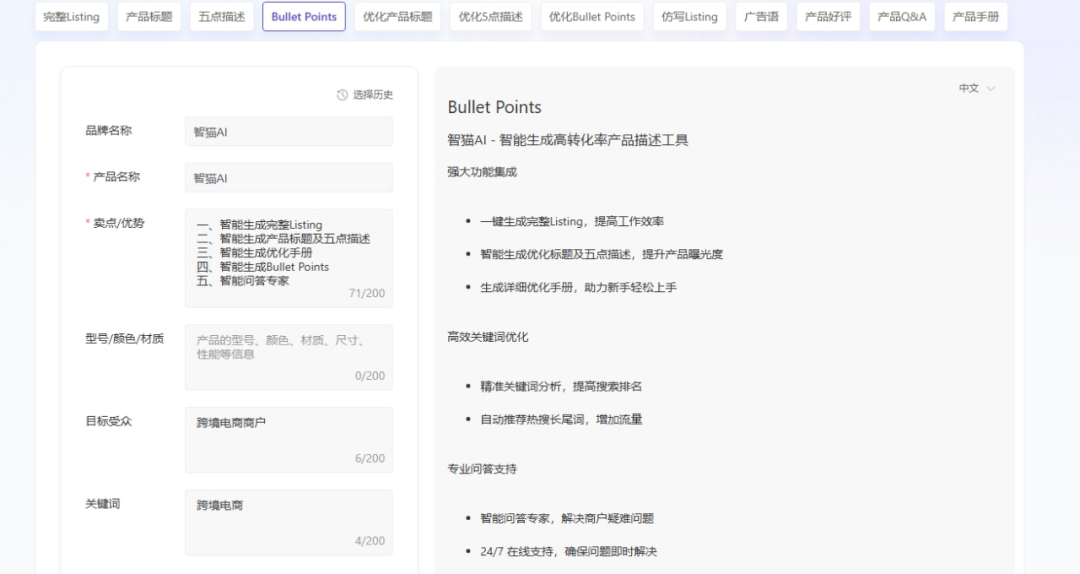Expand the 中文 language dropdown
The height and width of the screenshot is (574, 1080).
tap(977, 88)
